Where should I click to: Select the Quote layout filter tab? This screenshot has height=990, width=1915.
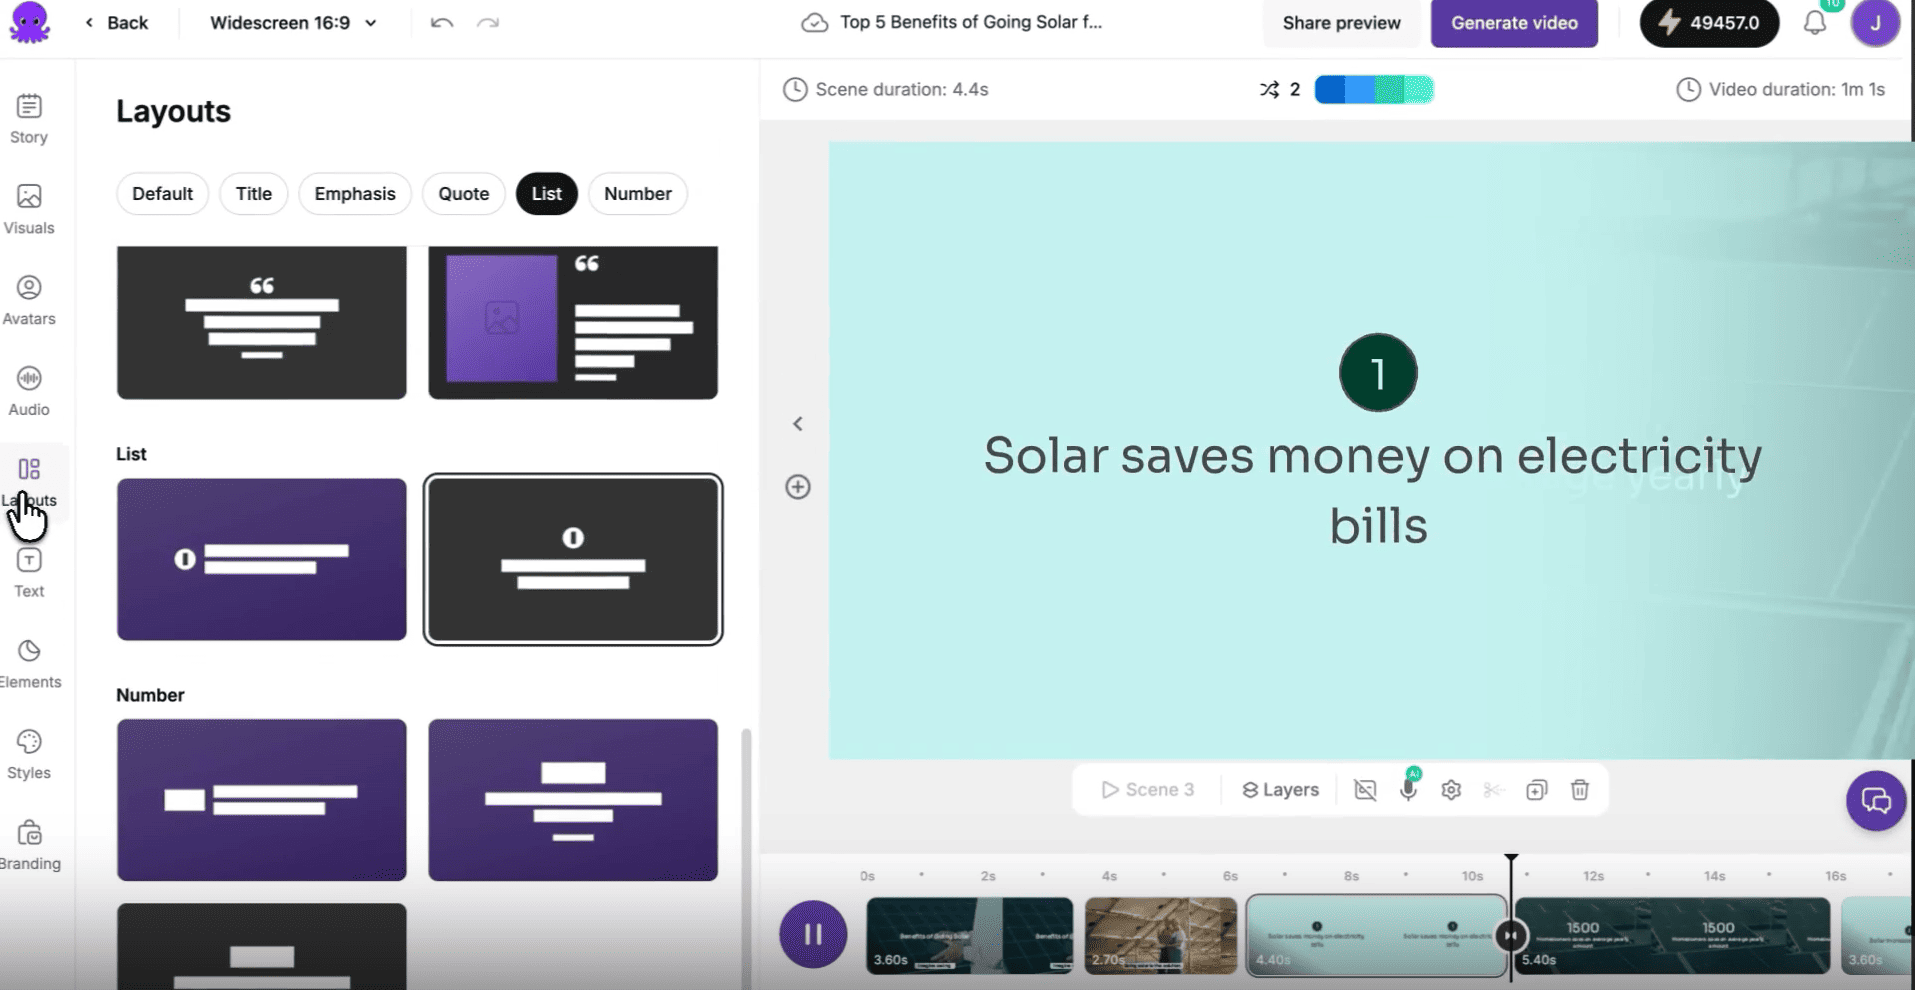(x=464, y=194)
